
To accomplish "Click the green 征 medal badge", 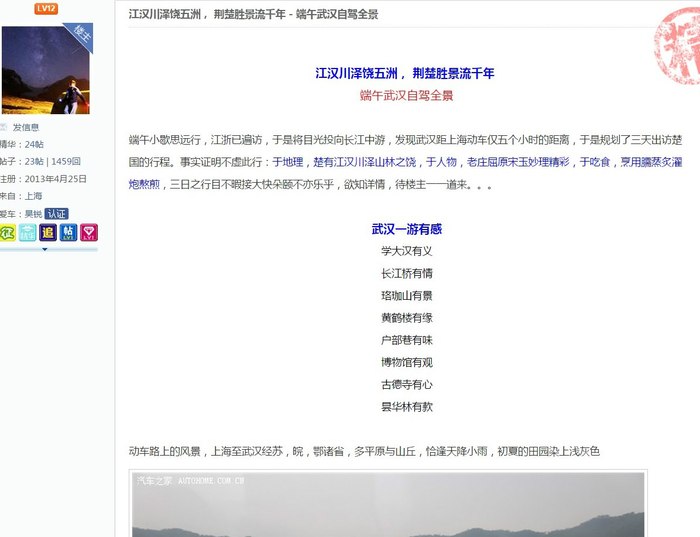I will tap(7, 233).
